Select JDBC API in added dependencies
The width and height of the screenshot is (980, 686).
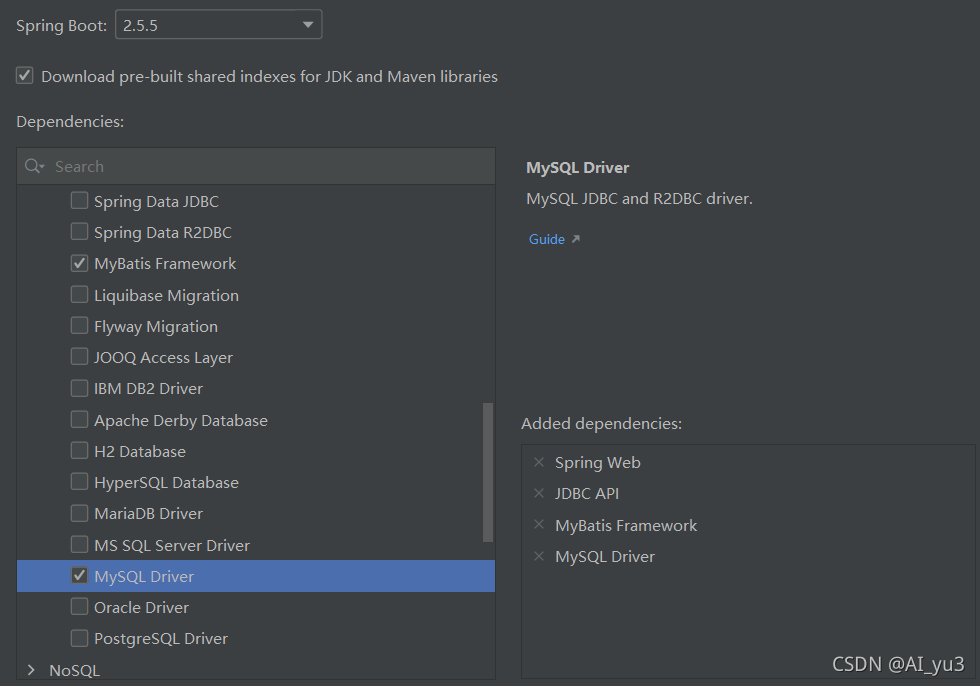pyautogui.click(x=587, y=494)
